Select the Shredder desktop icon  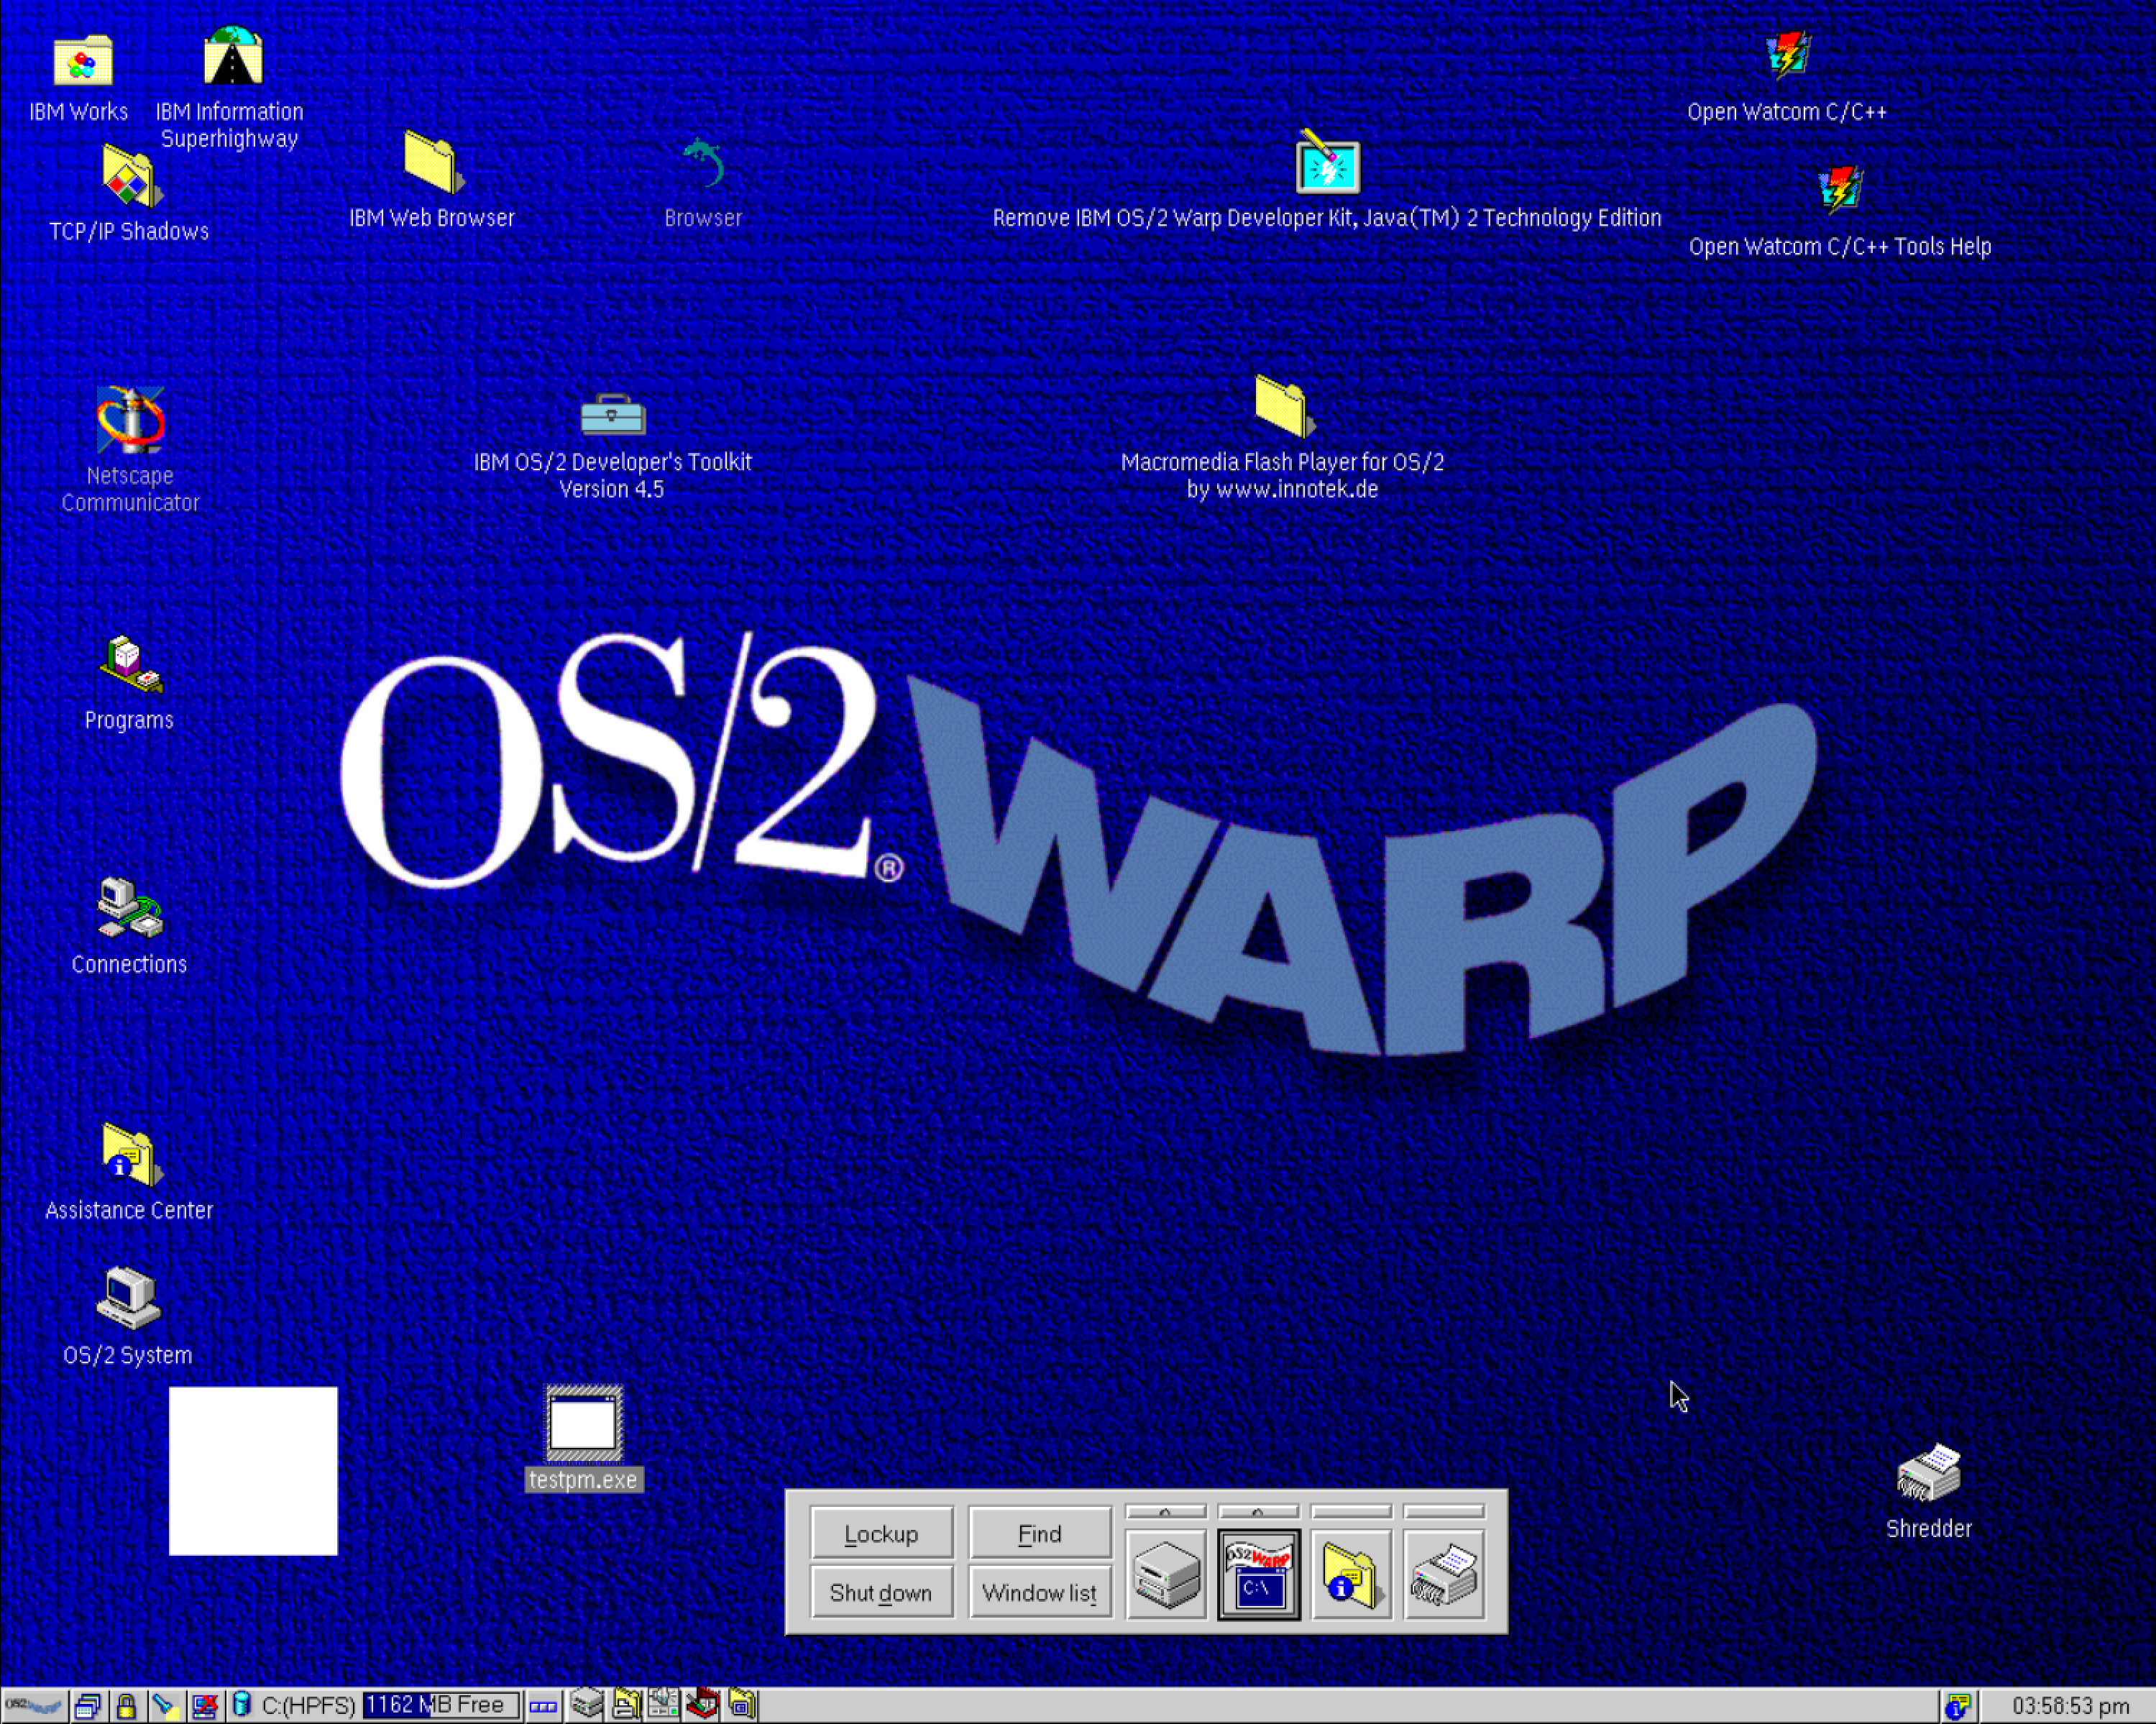1929,1472
